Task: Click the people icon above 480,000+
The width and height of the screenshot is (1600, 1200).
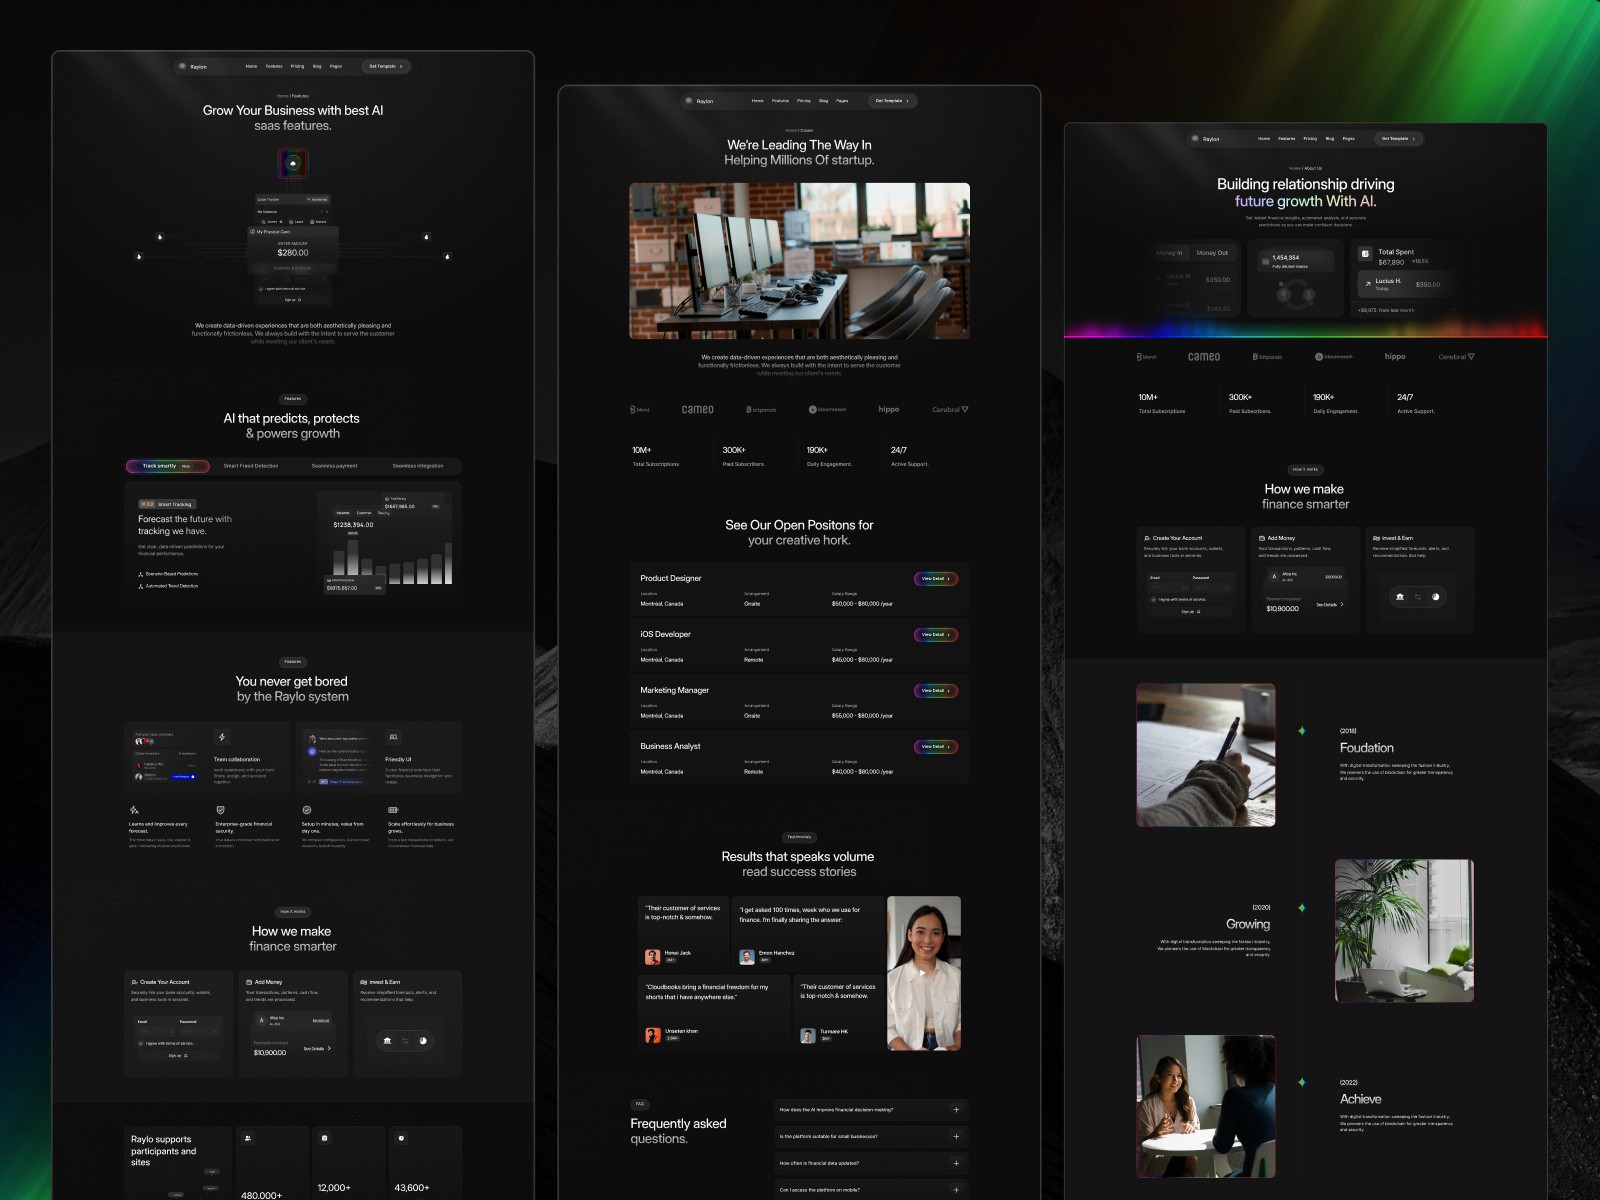Action: (x=248, y=1138)
